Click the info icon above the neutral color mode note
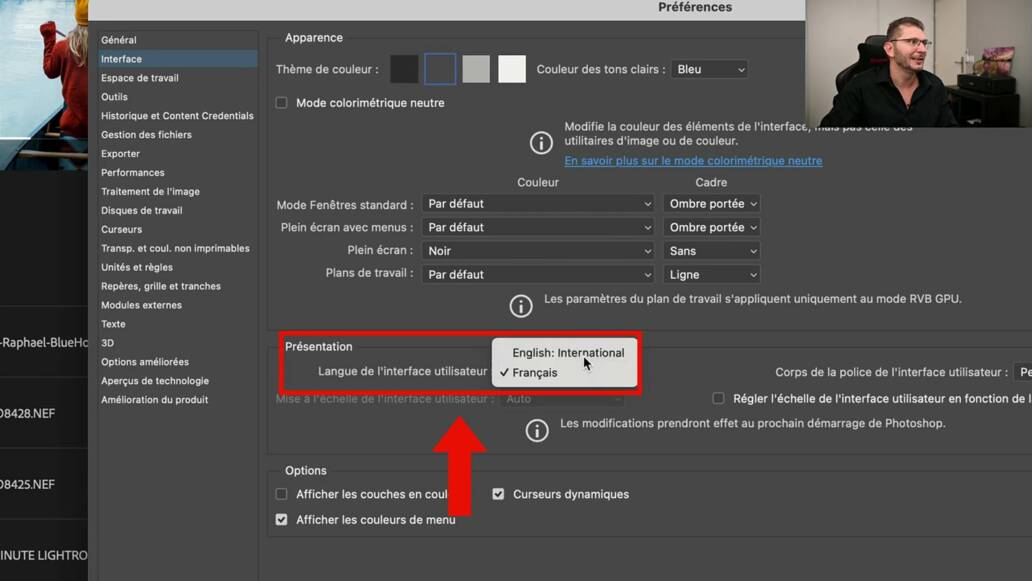 [x=540, y=144]
